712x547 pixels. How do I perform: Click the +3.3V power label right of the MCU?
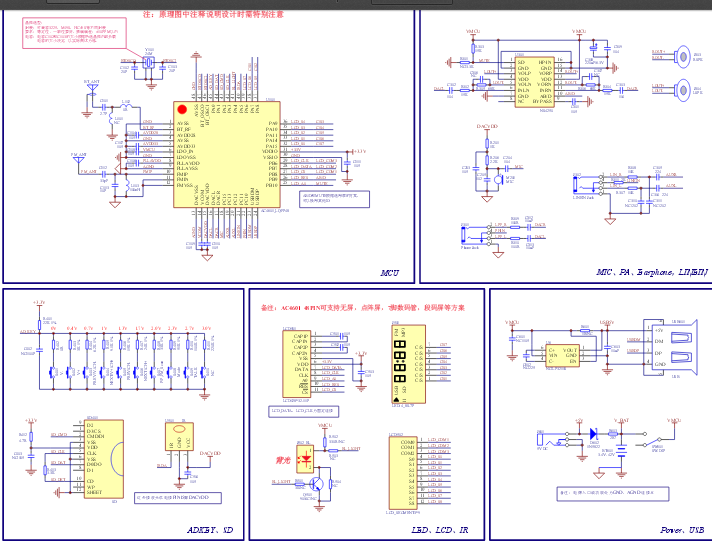coord(359,151)
